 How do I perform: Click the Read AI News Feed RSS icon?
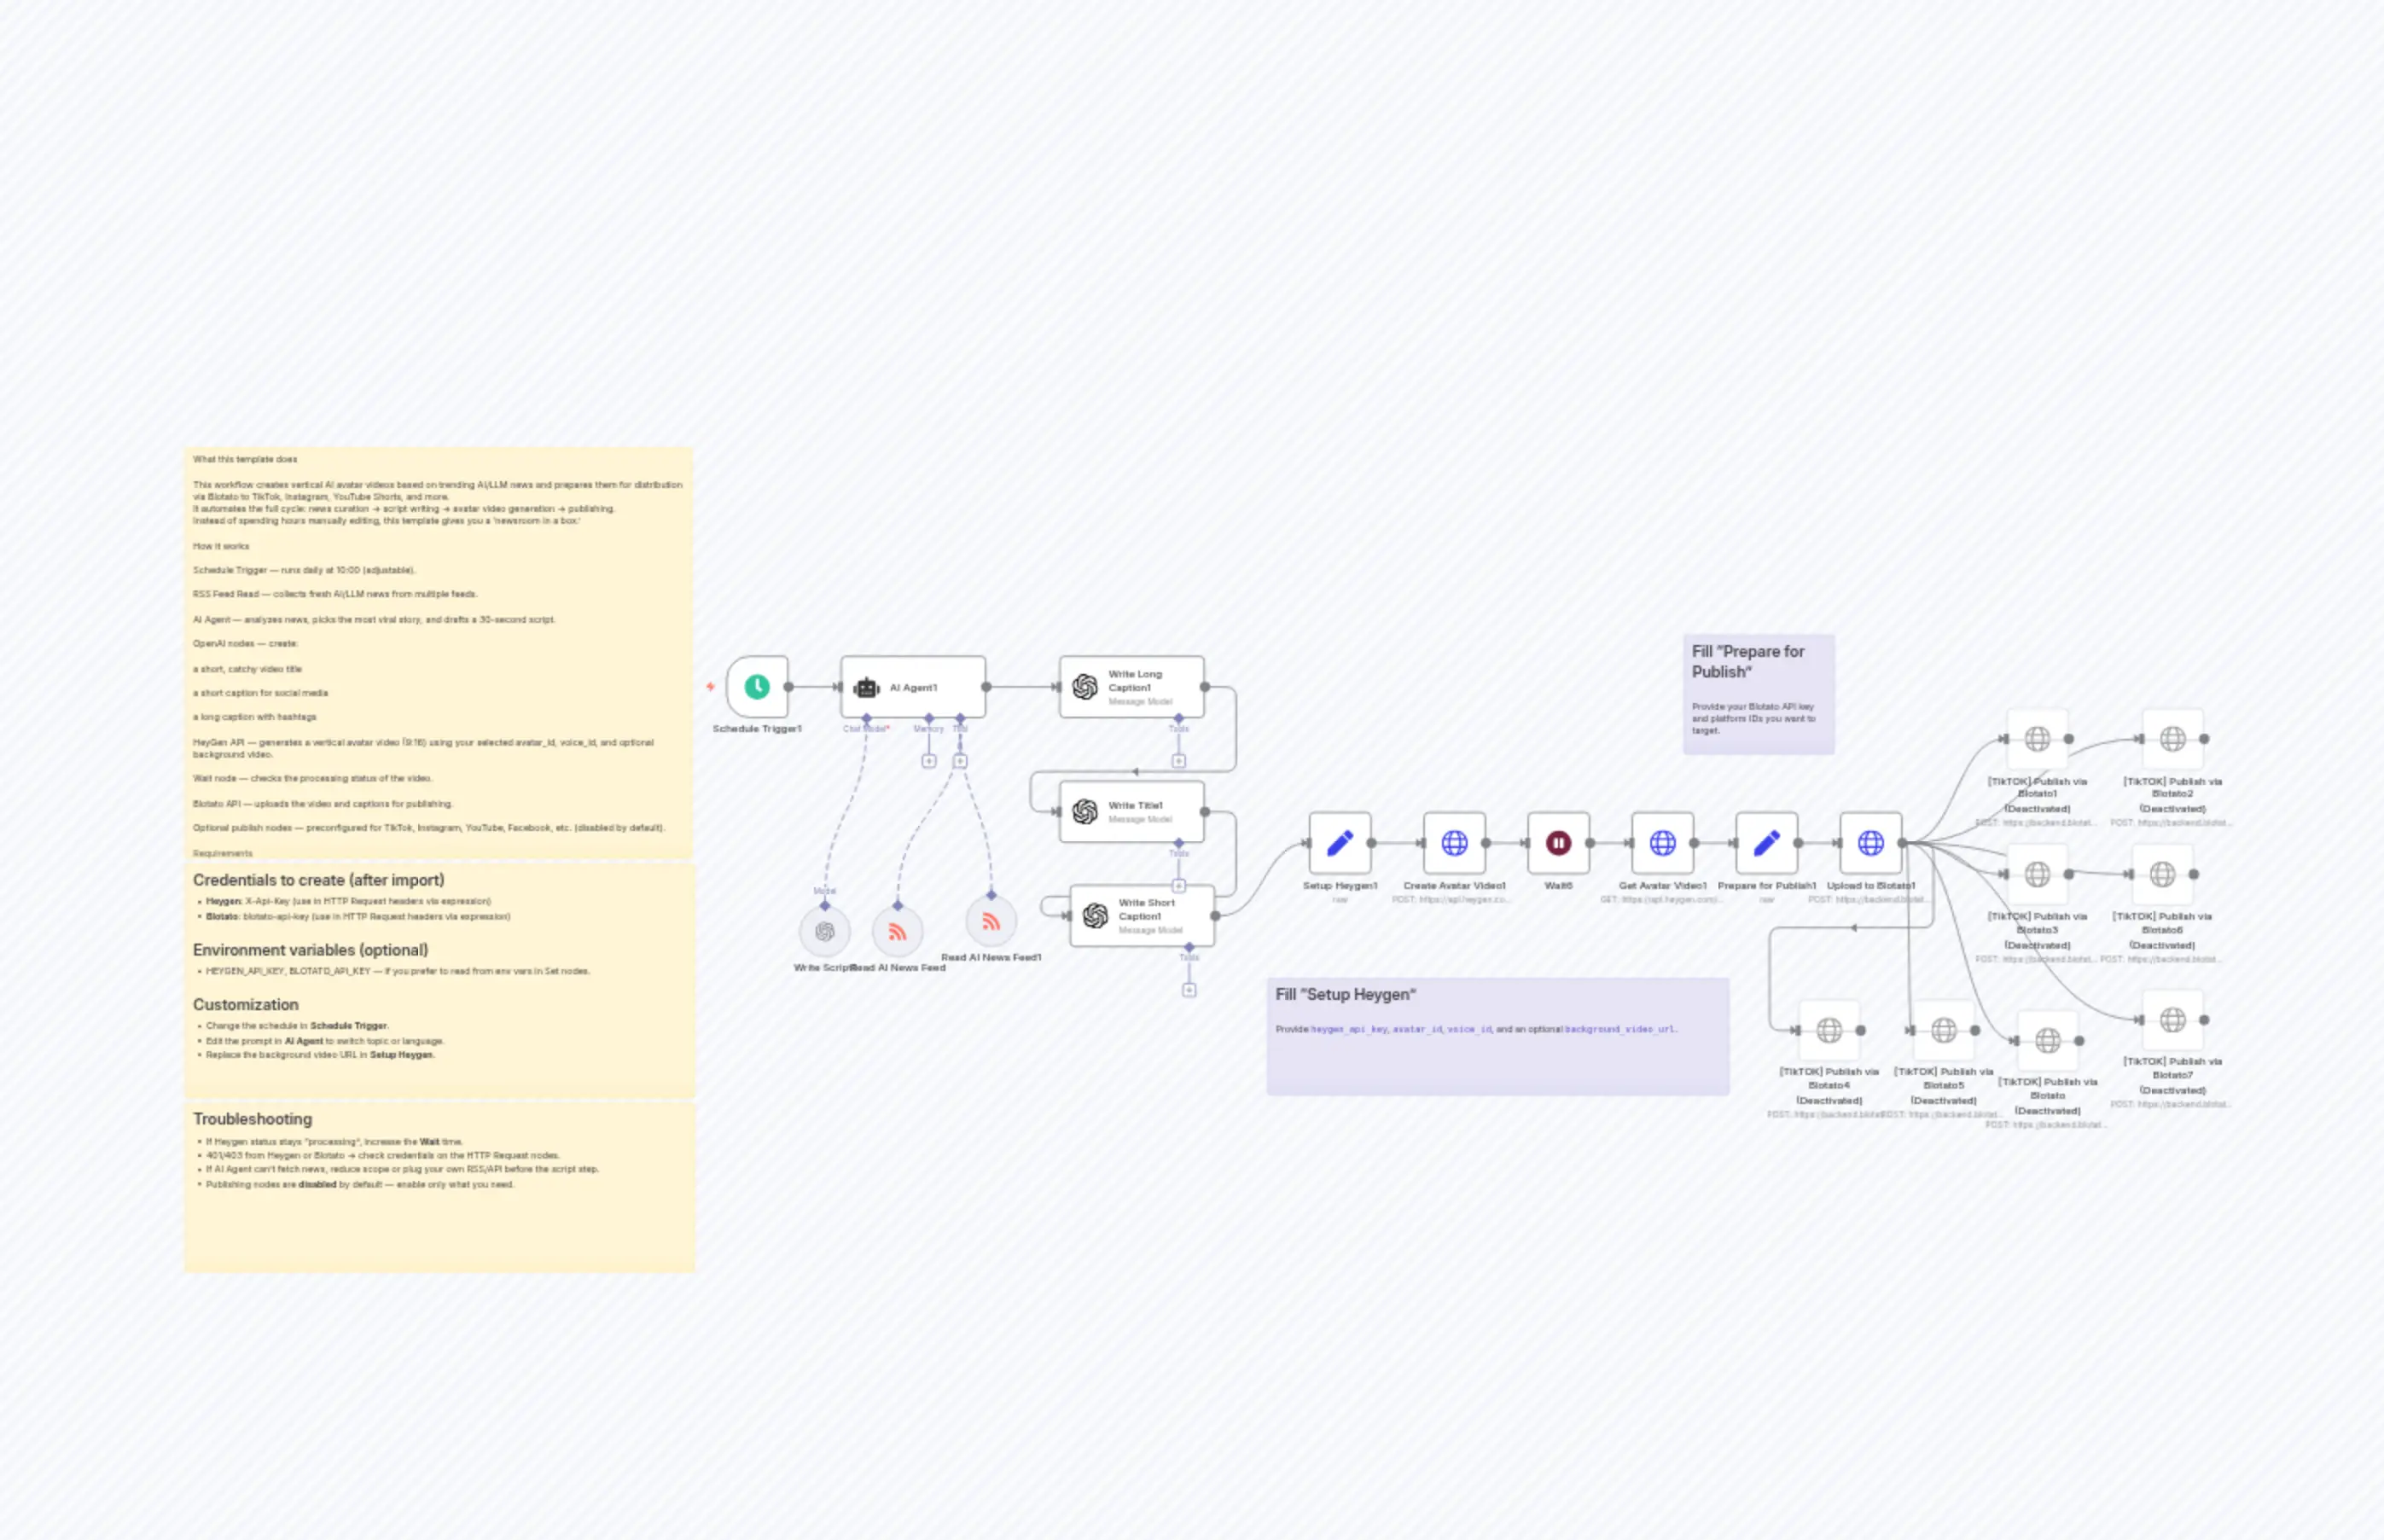(x=897, y=931)
